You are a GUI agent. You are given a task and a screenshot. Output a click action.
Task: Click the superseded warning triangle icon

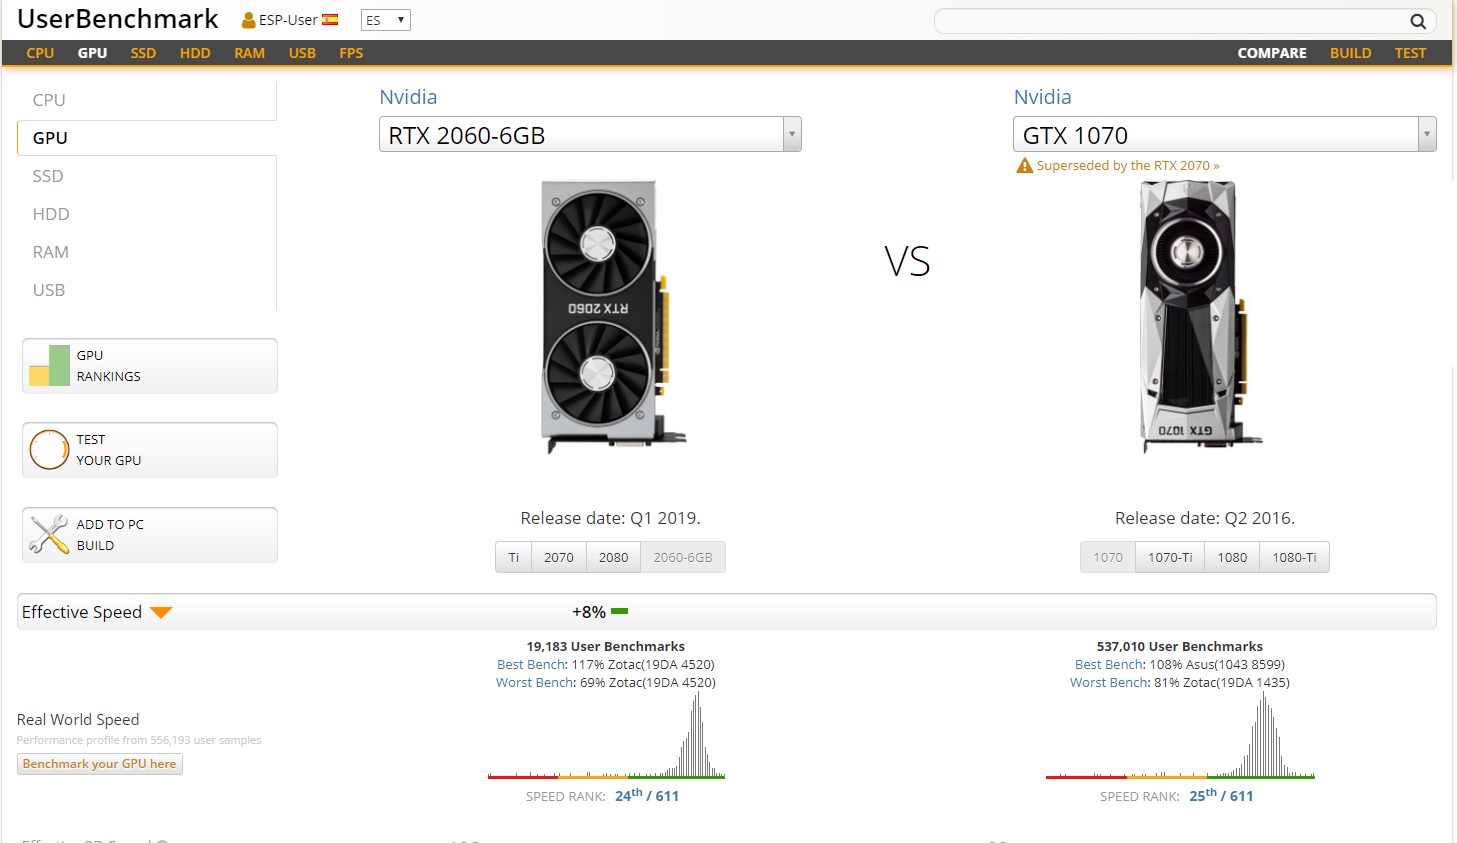pyautogui.click(x=1024, y=166)
